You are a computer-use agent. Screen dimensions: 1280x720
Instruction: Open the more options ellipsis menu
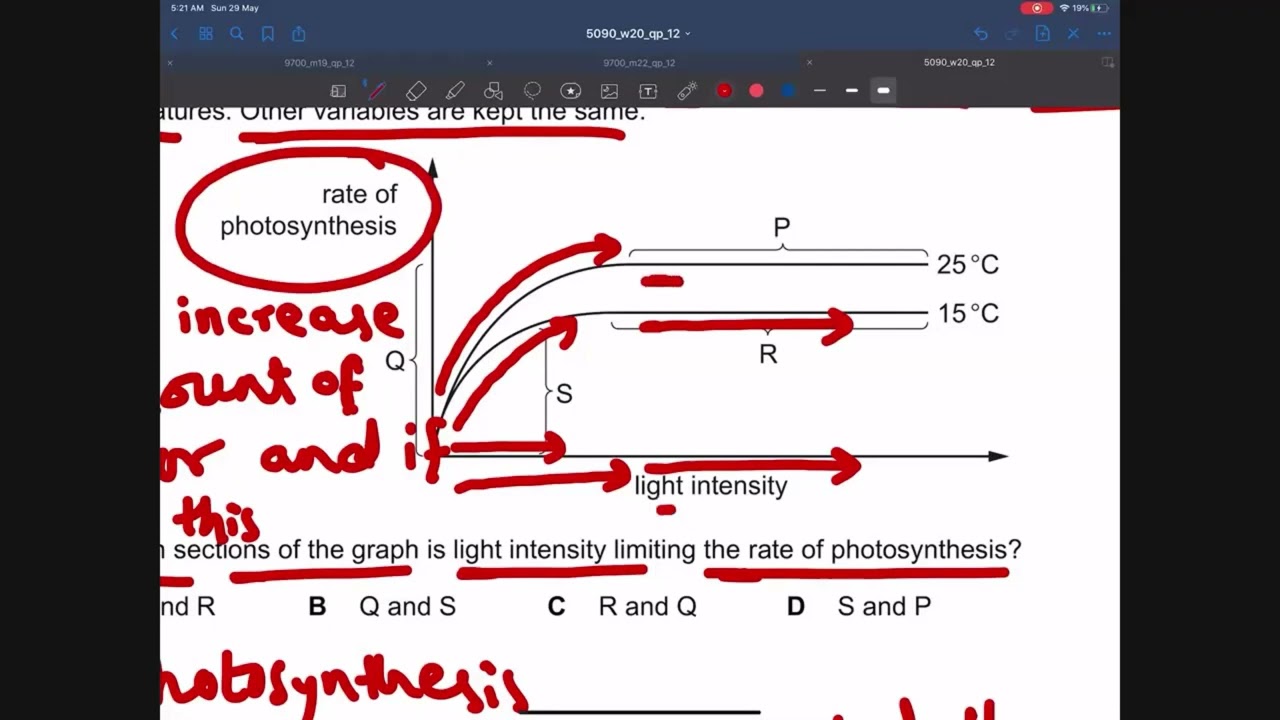(1104, 34)
